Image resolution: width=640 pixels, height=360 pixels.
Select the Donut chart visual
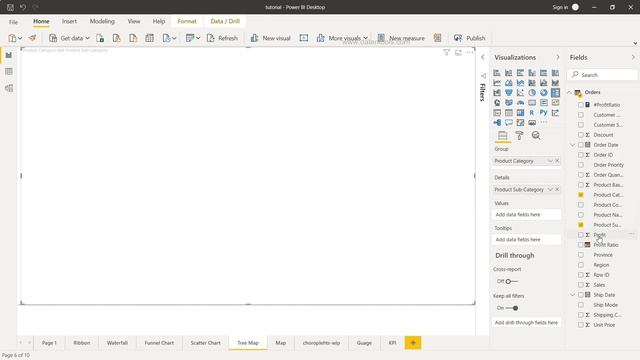point(544,93)
